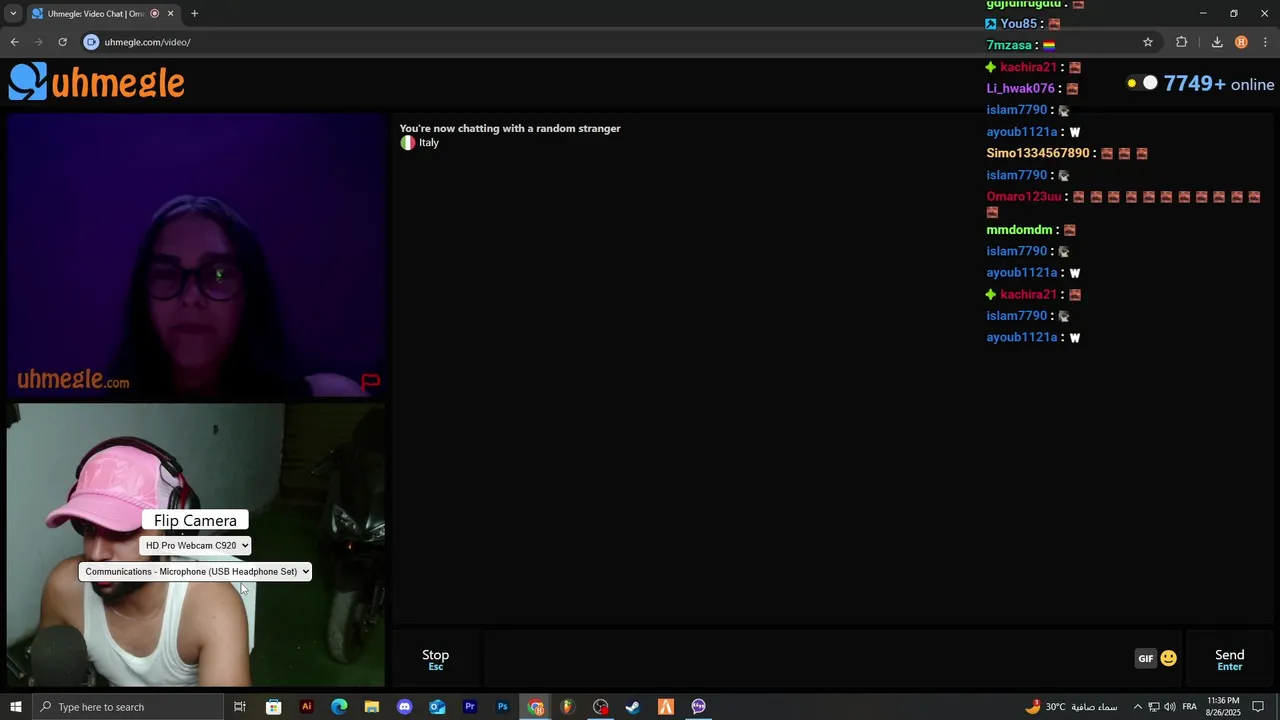1280x720 pixels.
Task: Open the Communications Microphone dropdown
Action: point(195,572)
